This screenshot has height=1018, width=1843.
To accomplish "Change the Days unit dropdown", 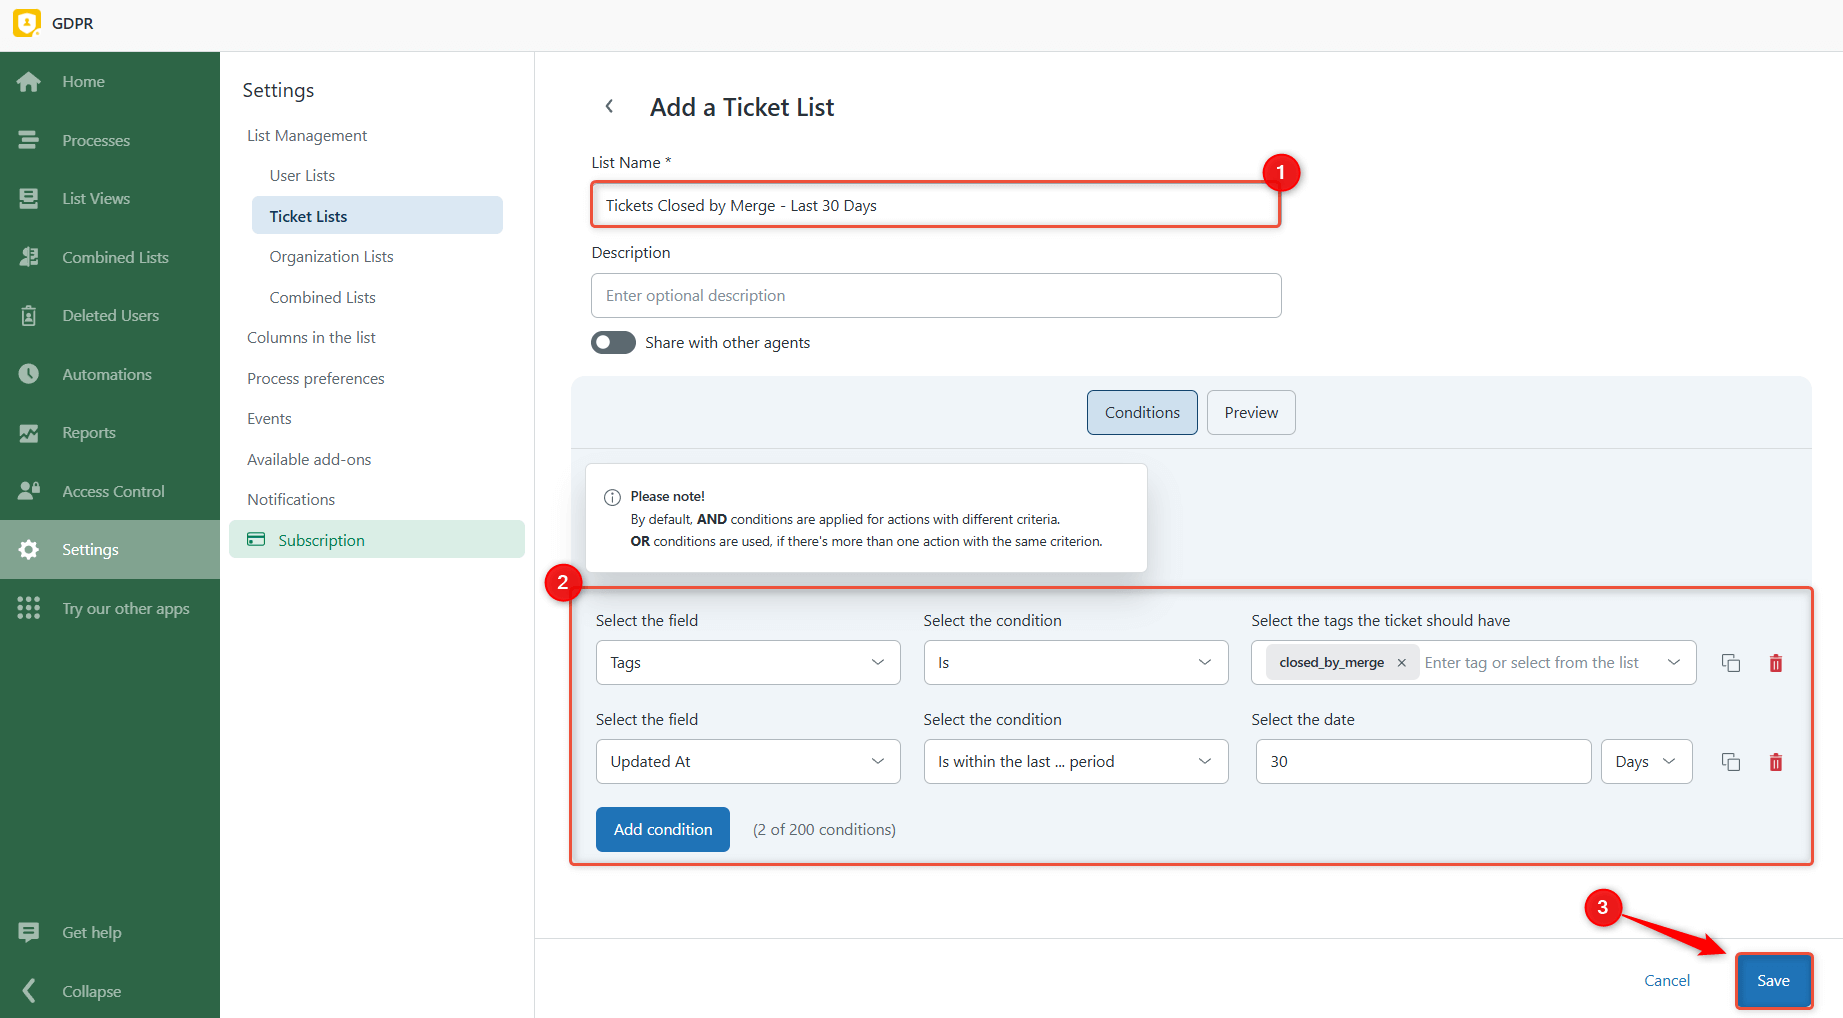I will [1645, 762].
